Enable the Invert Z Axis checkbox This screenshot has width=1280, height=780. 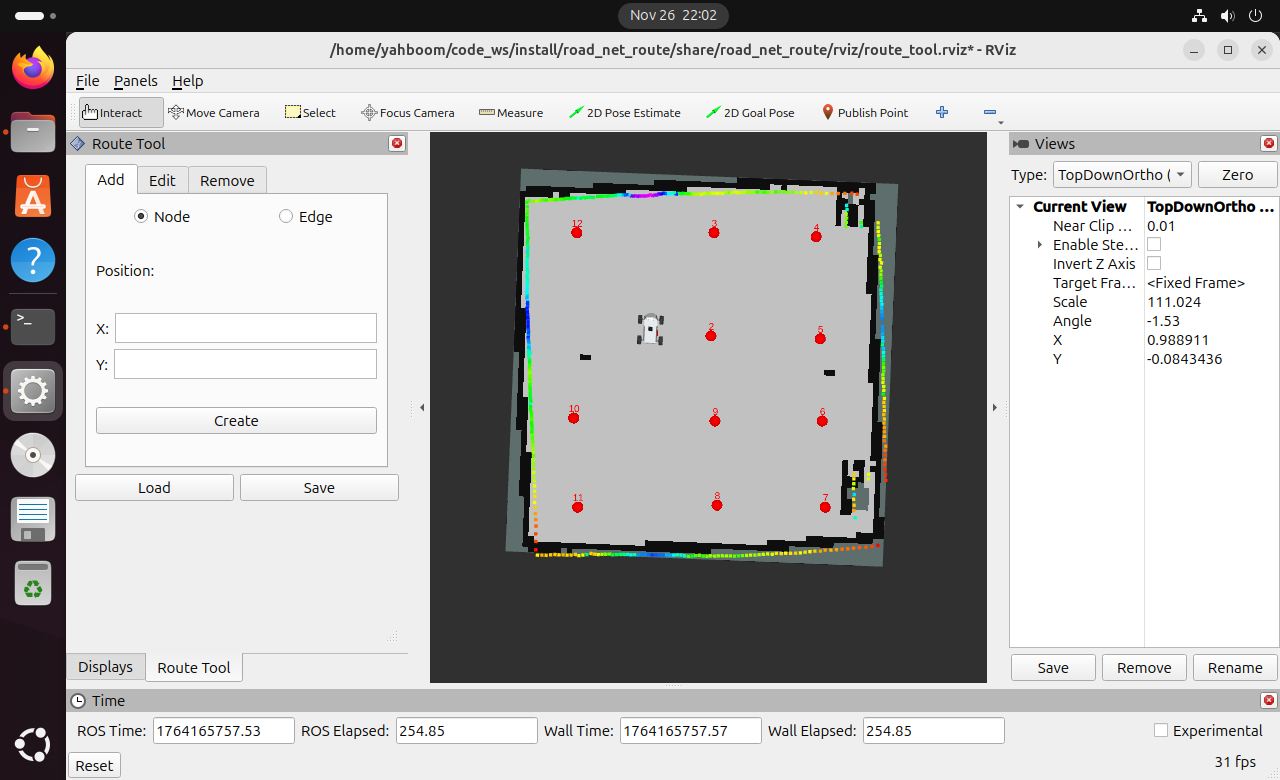click(1154, 264)
